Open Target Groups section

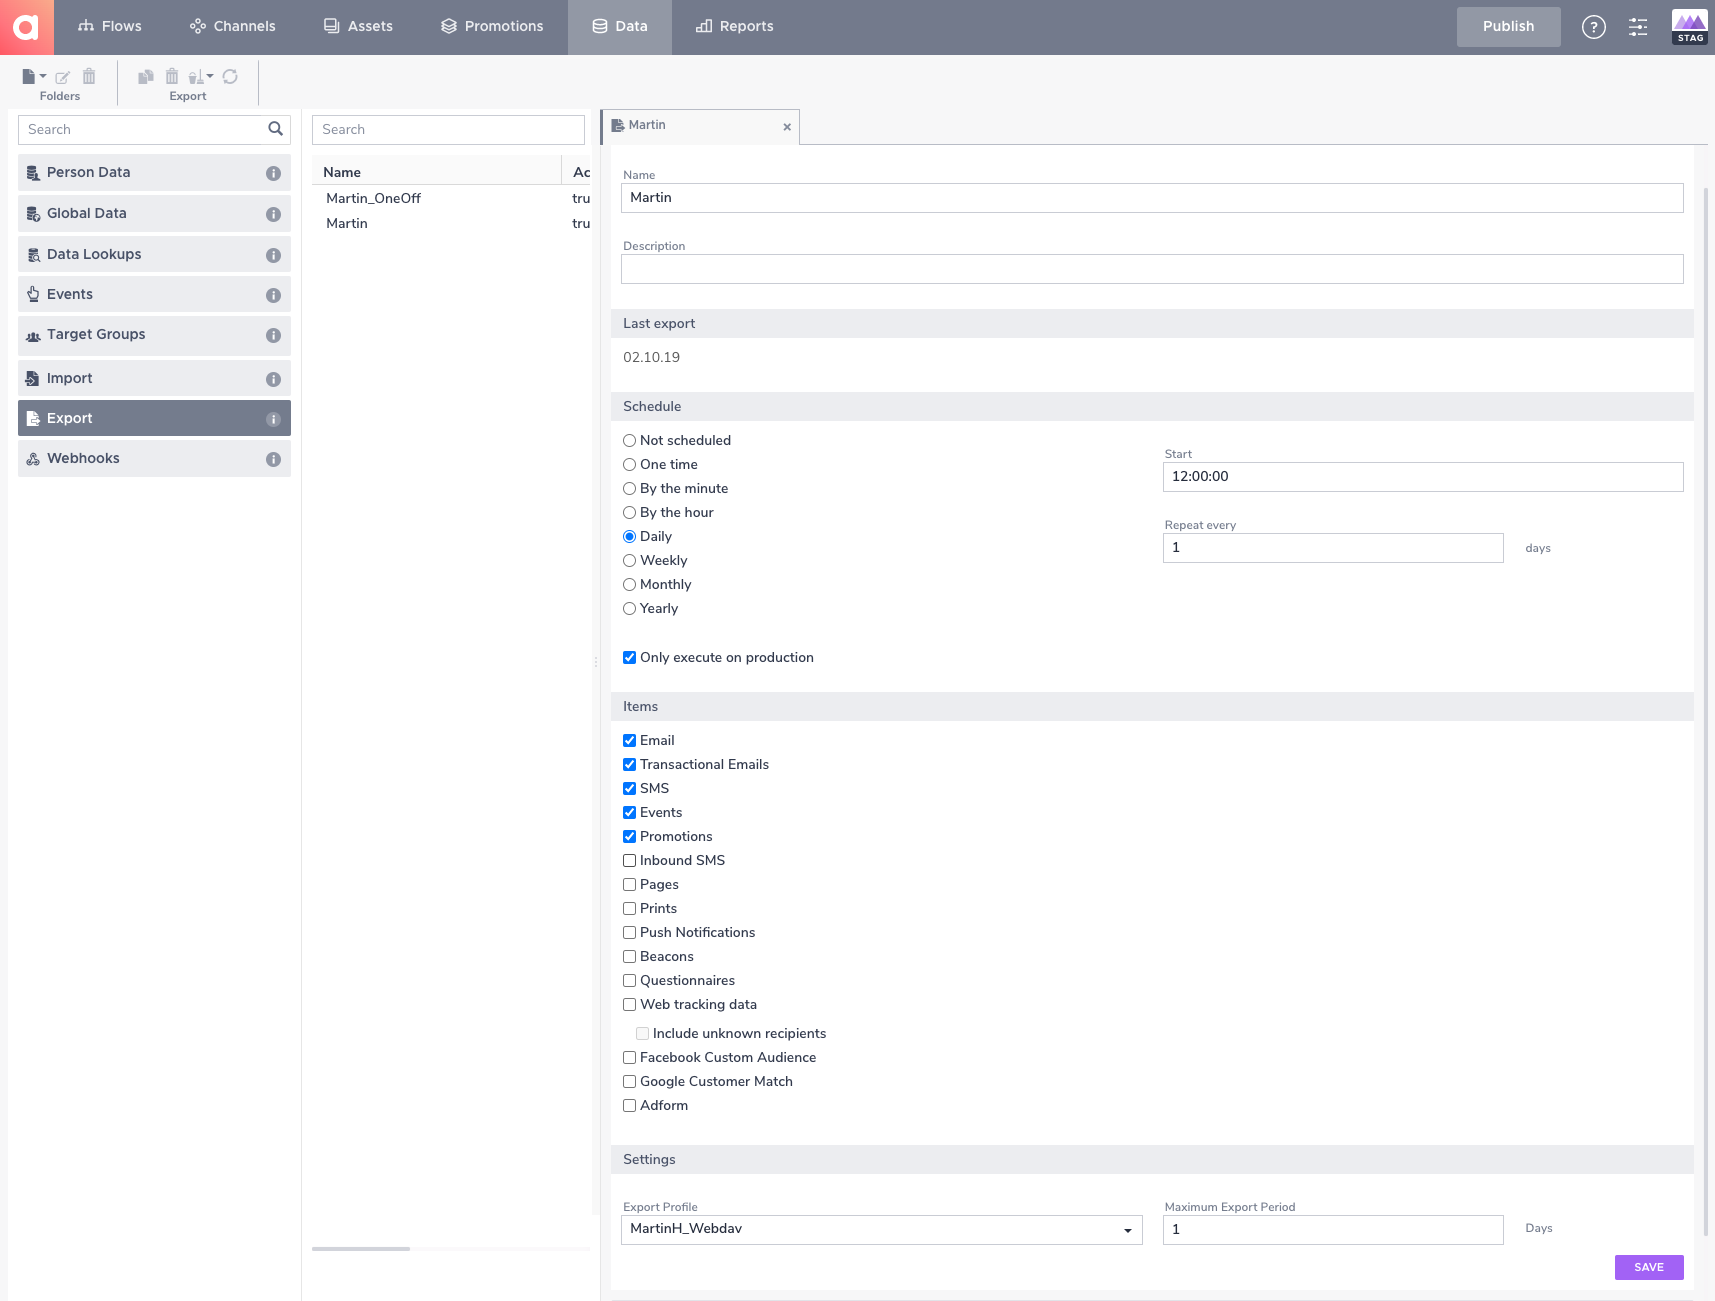pos(154,335)
